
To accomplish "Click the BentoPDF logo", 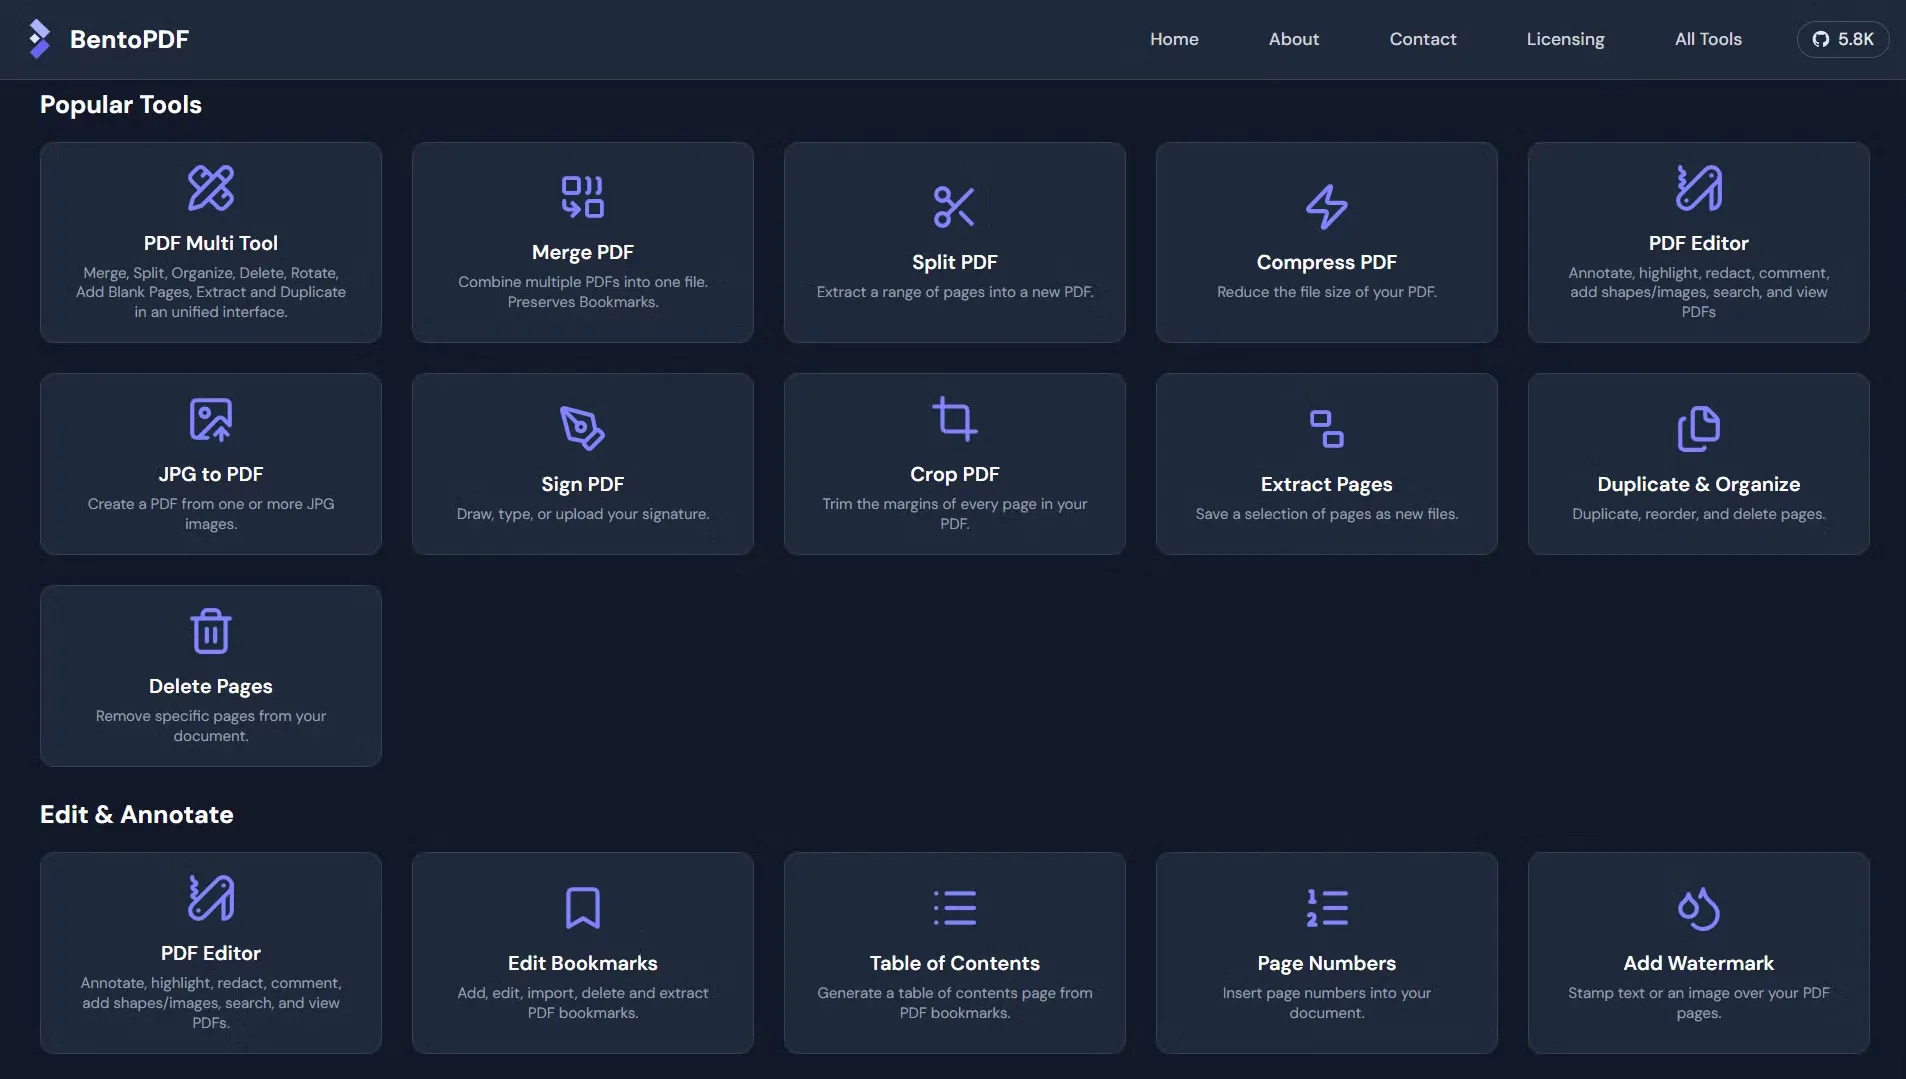I will click(107, 39).
